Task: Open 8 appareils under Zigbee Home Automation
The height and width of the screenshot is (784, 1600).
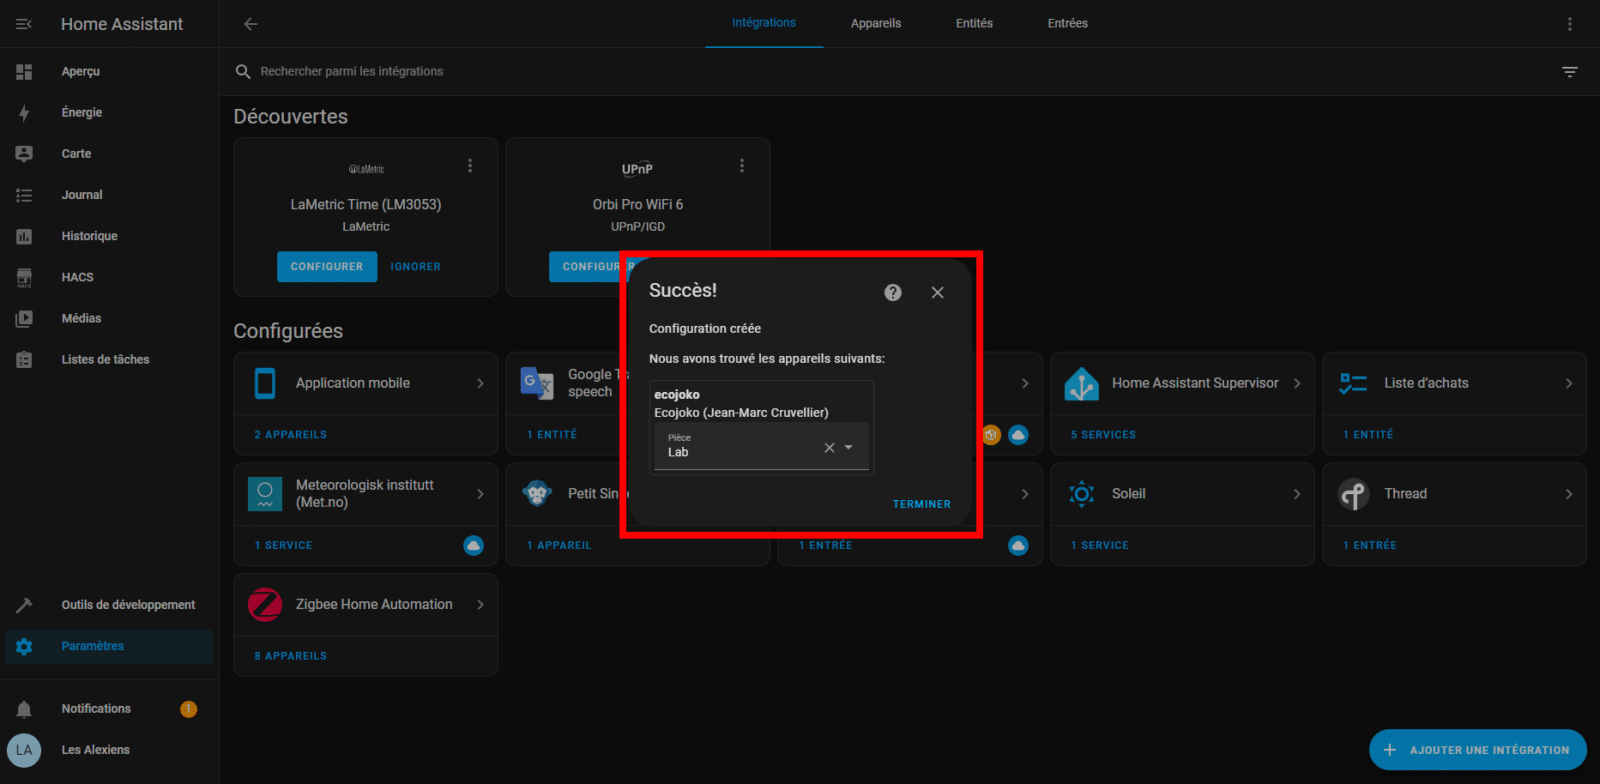Action: pos(291,657)
